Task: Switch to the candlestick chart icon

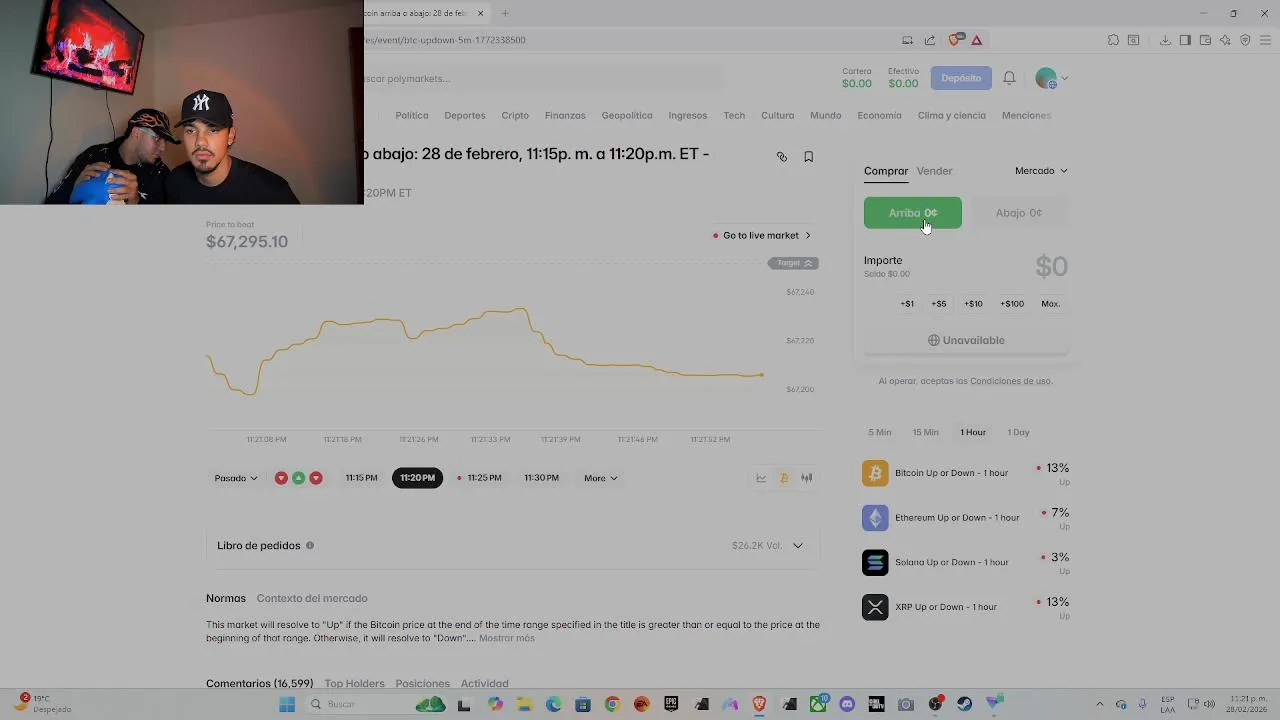Action: [807, 478]
